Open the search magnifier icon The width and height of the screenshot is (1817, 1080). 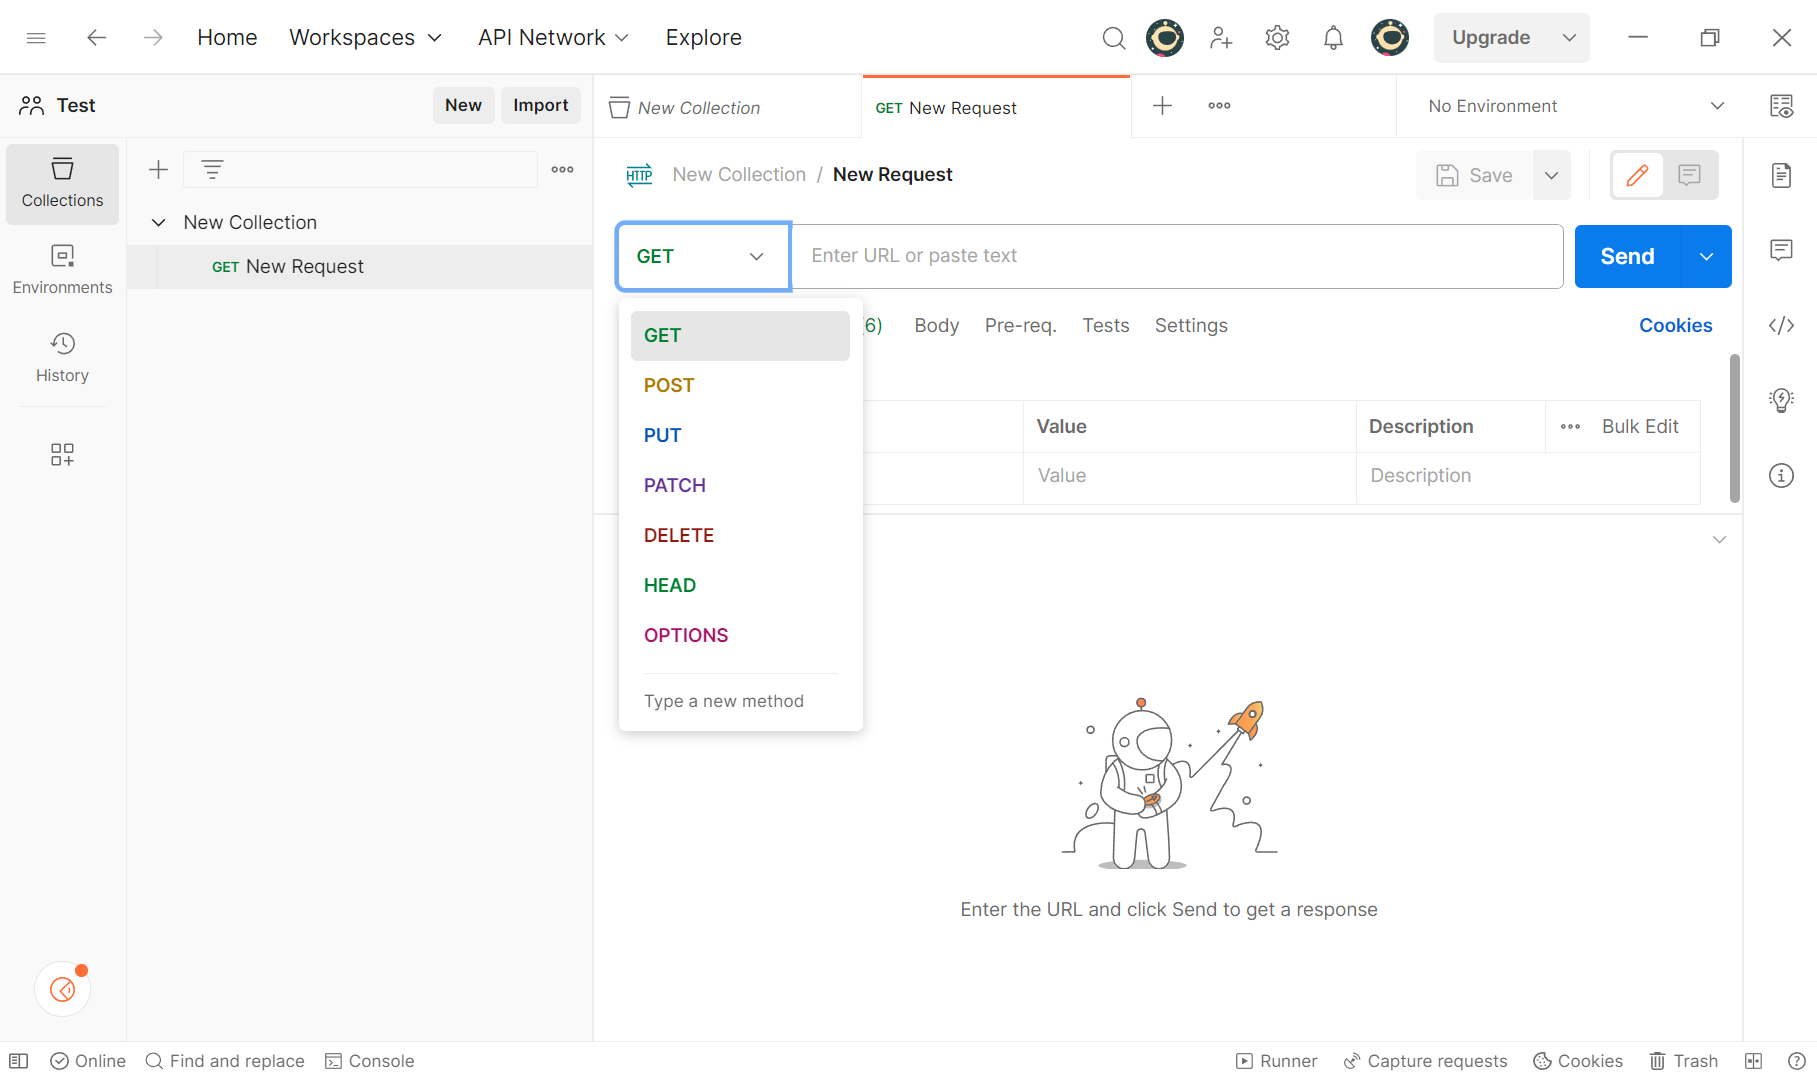[x=1113, y=38]
